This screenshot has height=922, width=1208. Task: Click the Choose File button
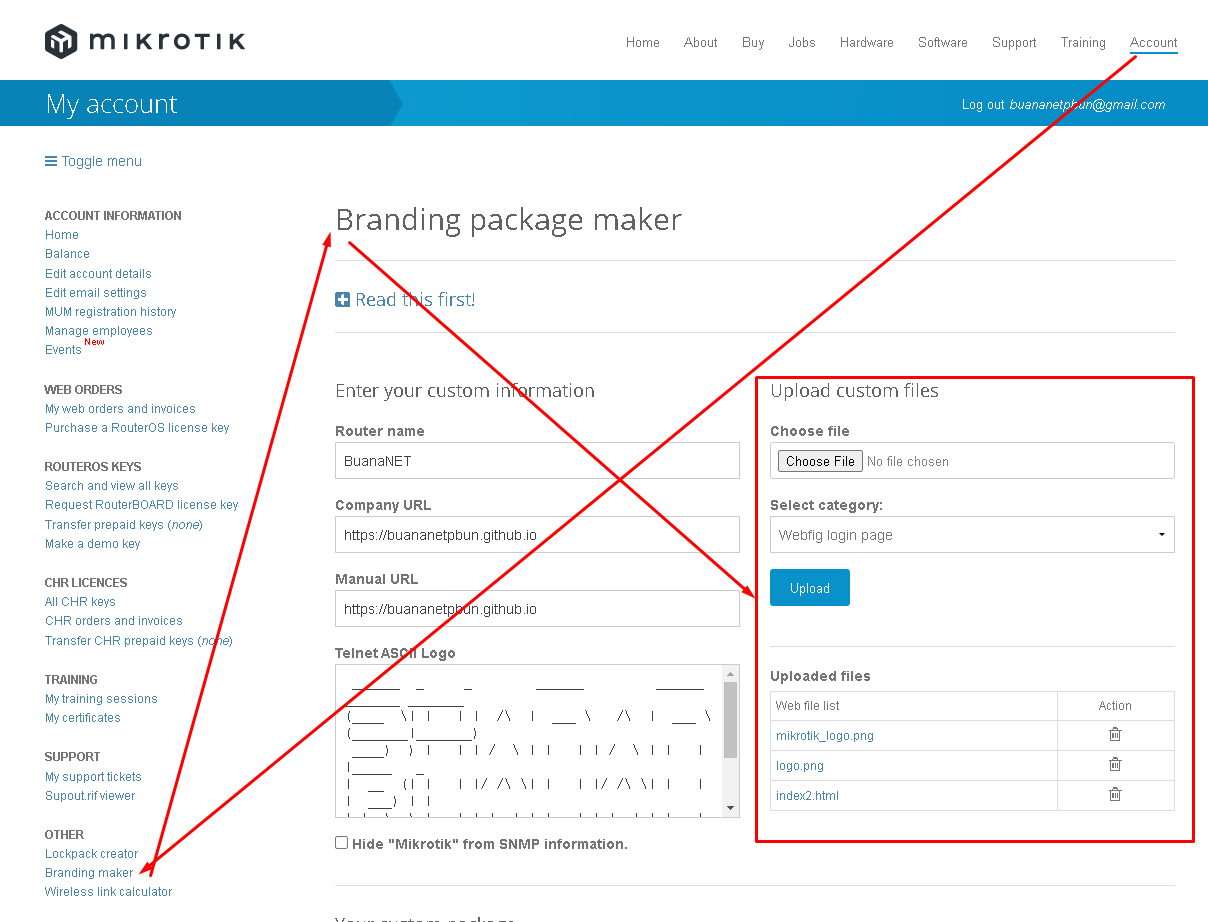click(x=819, y=460)
